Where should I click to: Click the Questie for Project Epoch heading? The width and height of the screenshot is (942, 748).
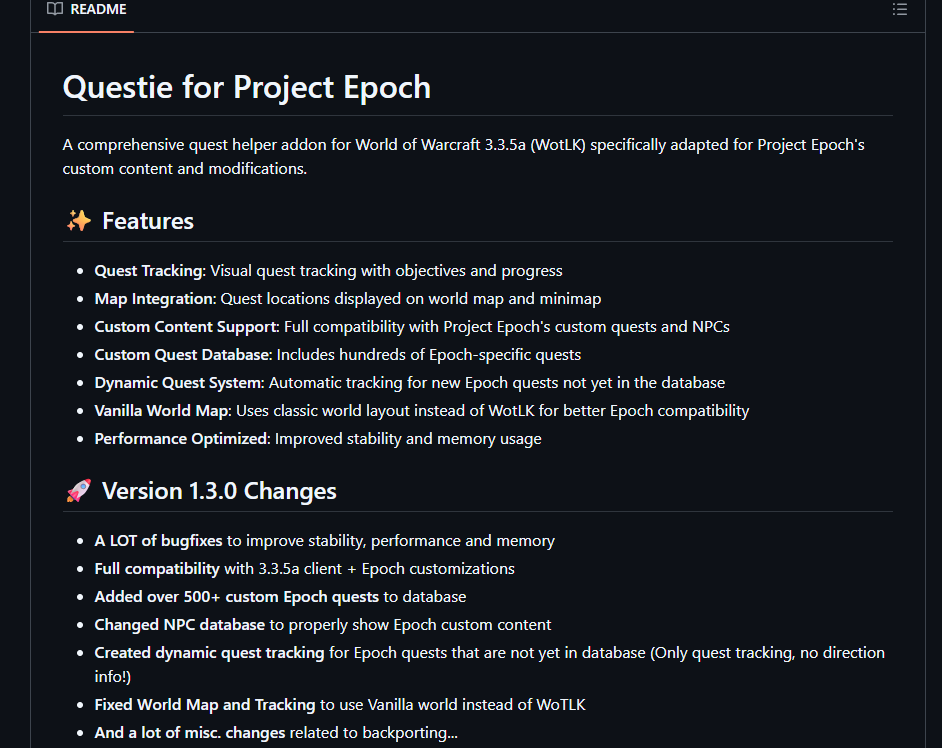click(246, 87)
